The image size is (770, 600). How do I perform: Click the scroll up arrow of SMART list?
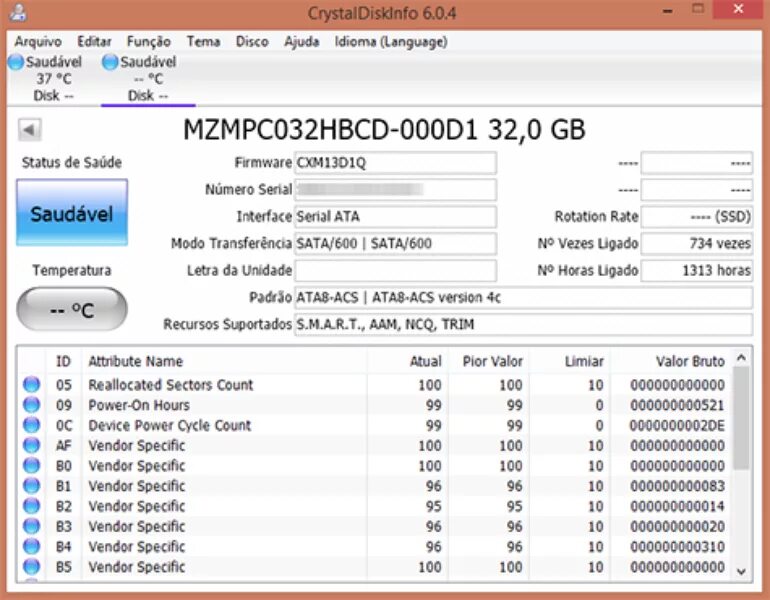[x=742, y=358]
